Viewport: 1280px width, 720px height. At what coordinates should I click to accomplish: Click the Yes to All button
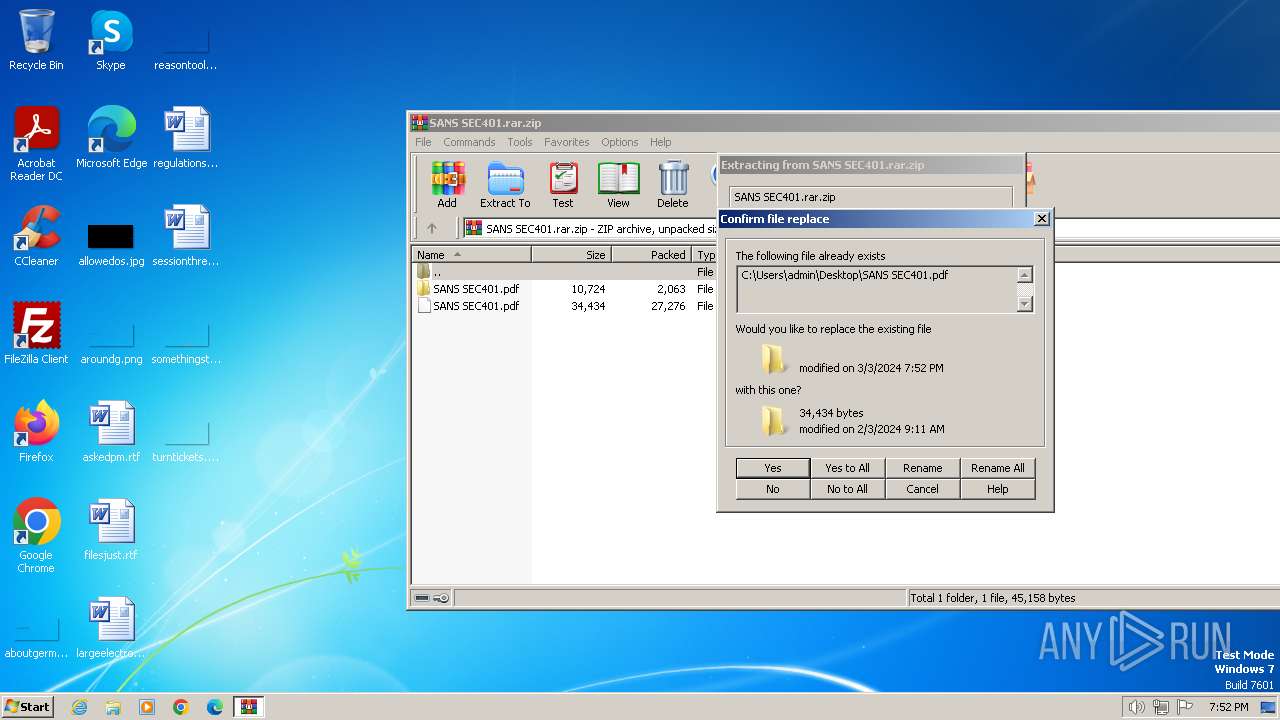[847, 468]
